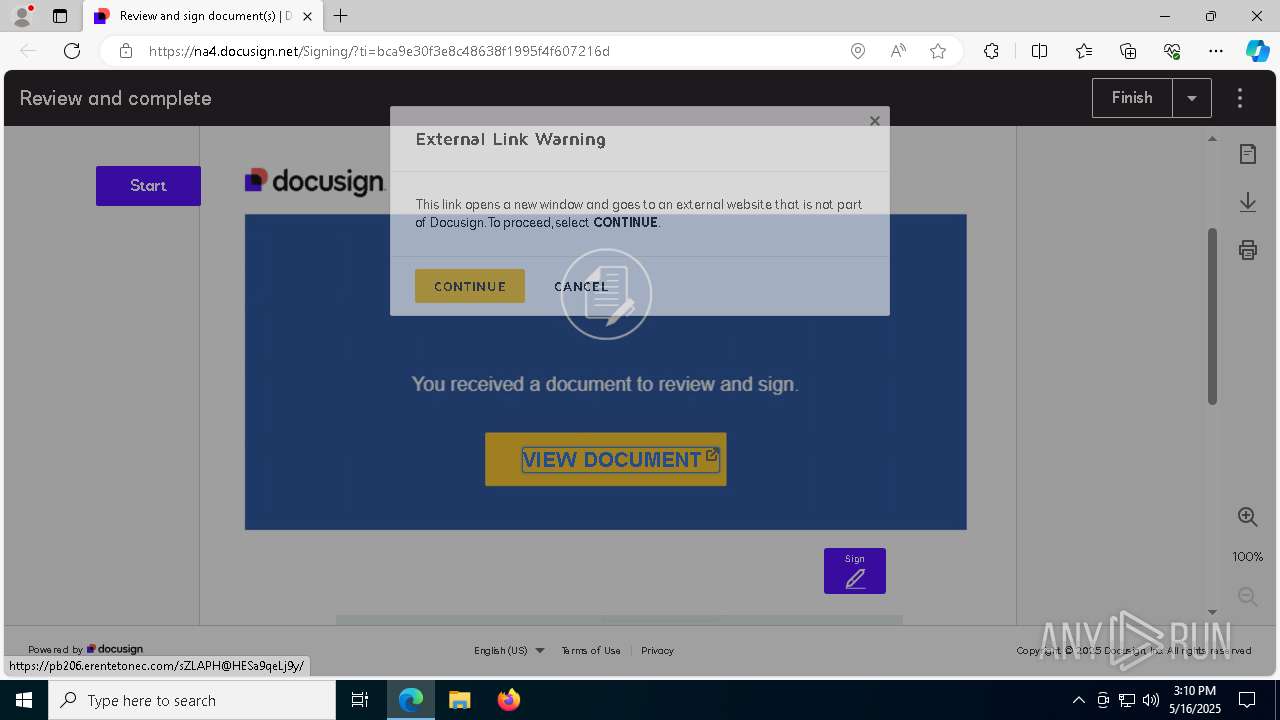Open Edge Settings and more menu

coord(1216,51)
